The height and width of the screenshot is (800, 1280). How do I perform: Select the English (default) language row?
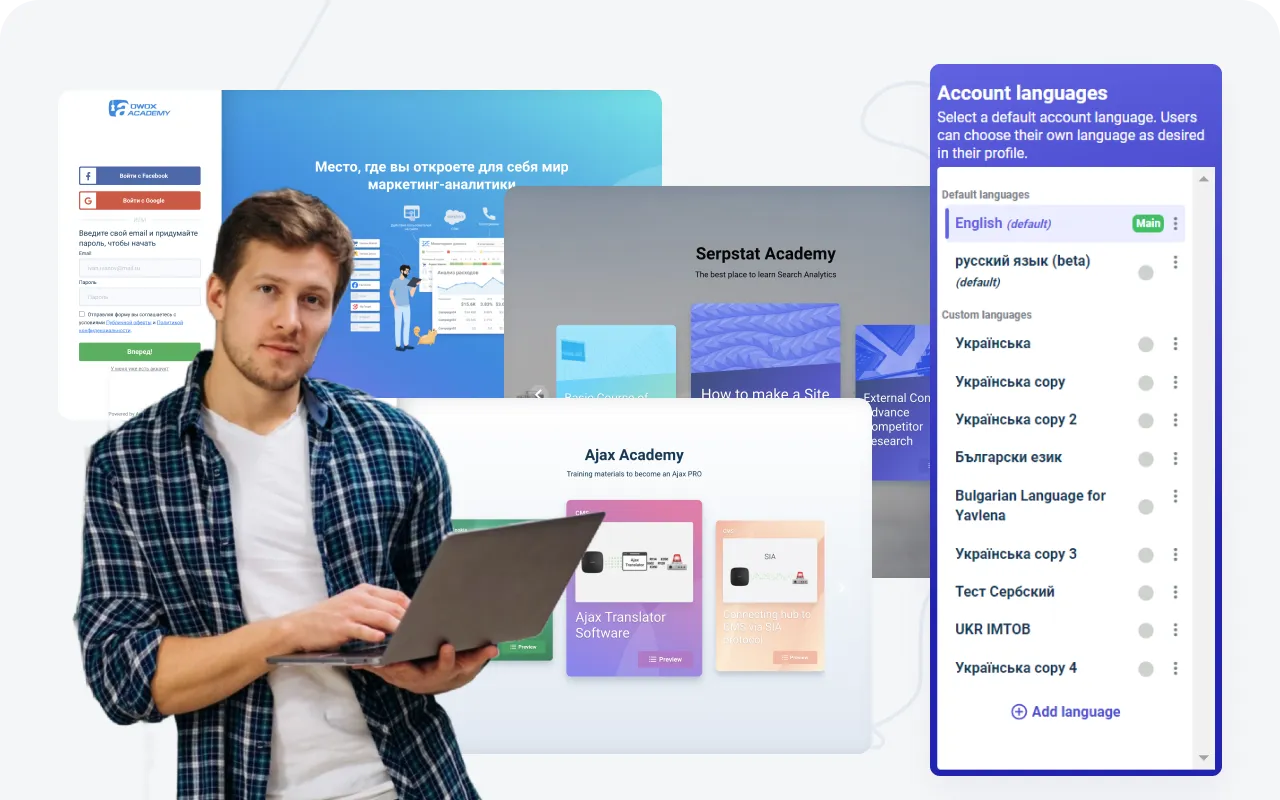[1065, 223]
